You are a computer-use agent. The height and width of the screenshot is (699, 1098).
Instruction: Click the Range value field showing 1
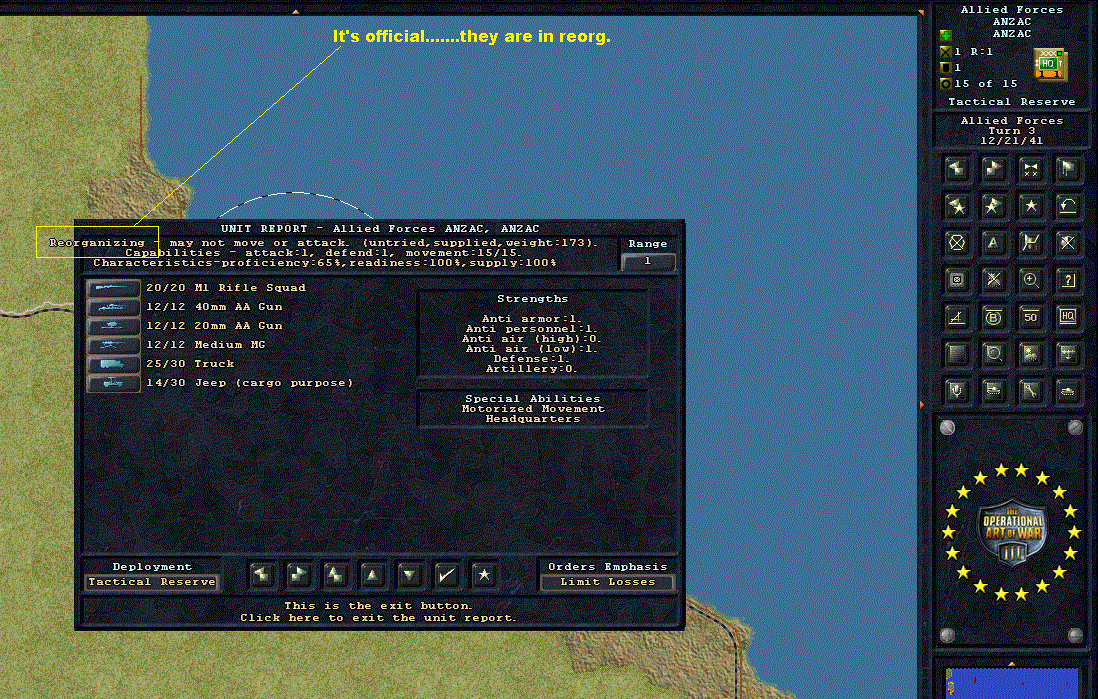tap(648, 261)
